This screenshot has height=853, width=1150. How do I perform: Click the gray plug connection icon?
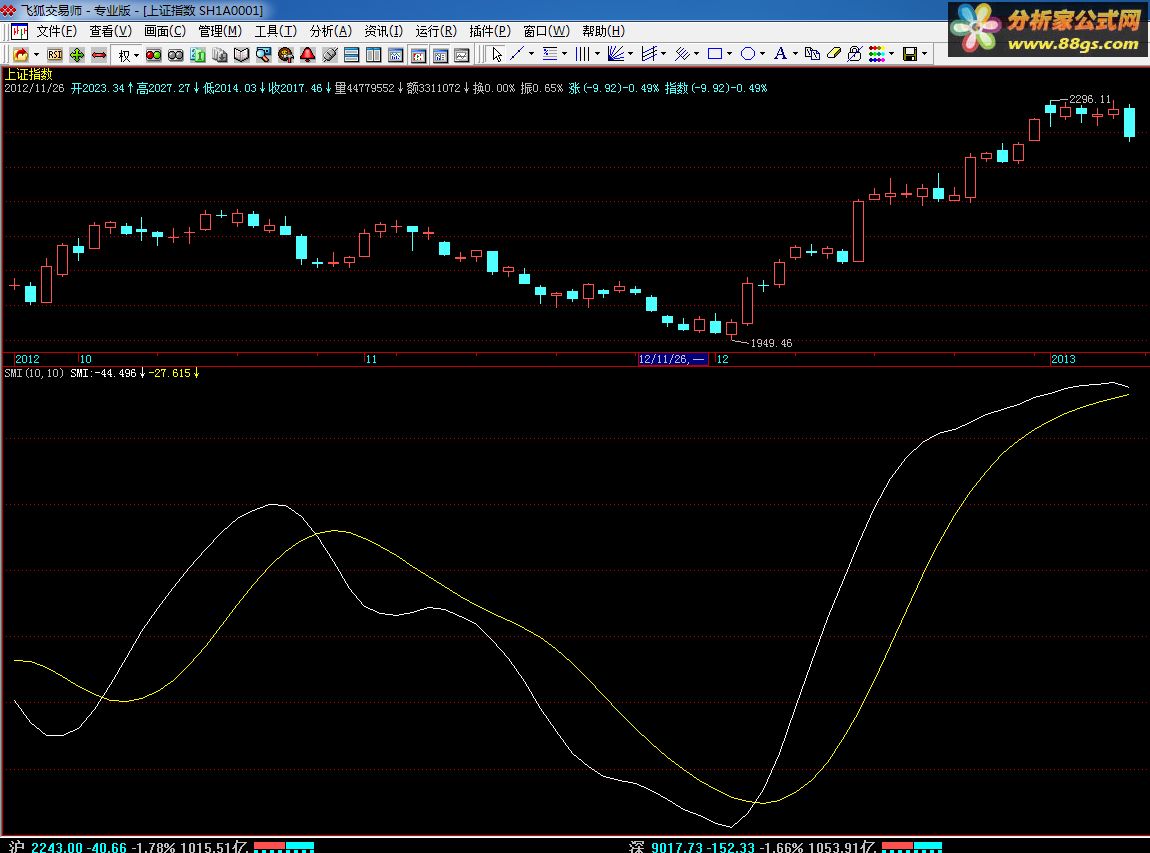pos(329,54)
